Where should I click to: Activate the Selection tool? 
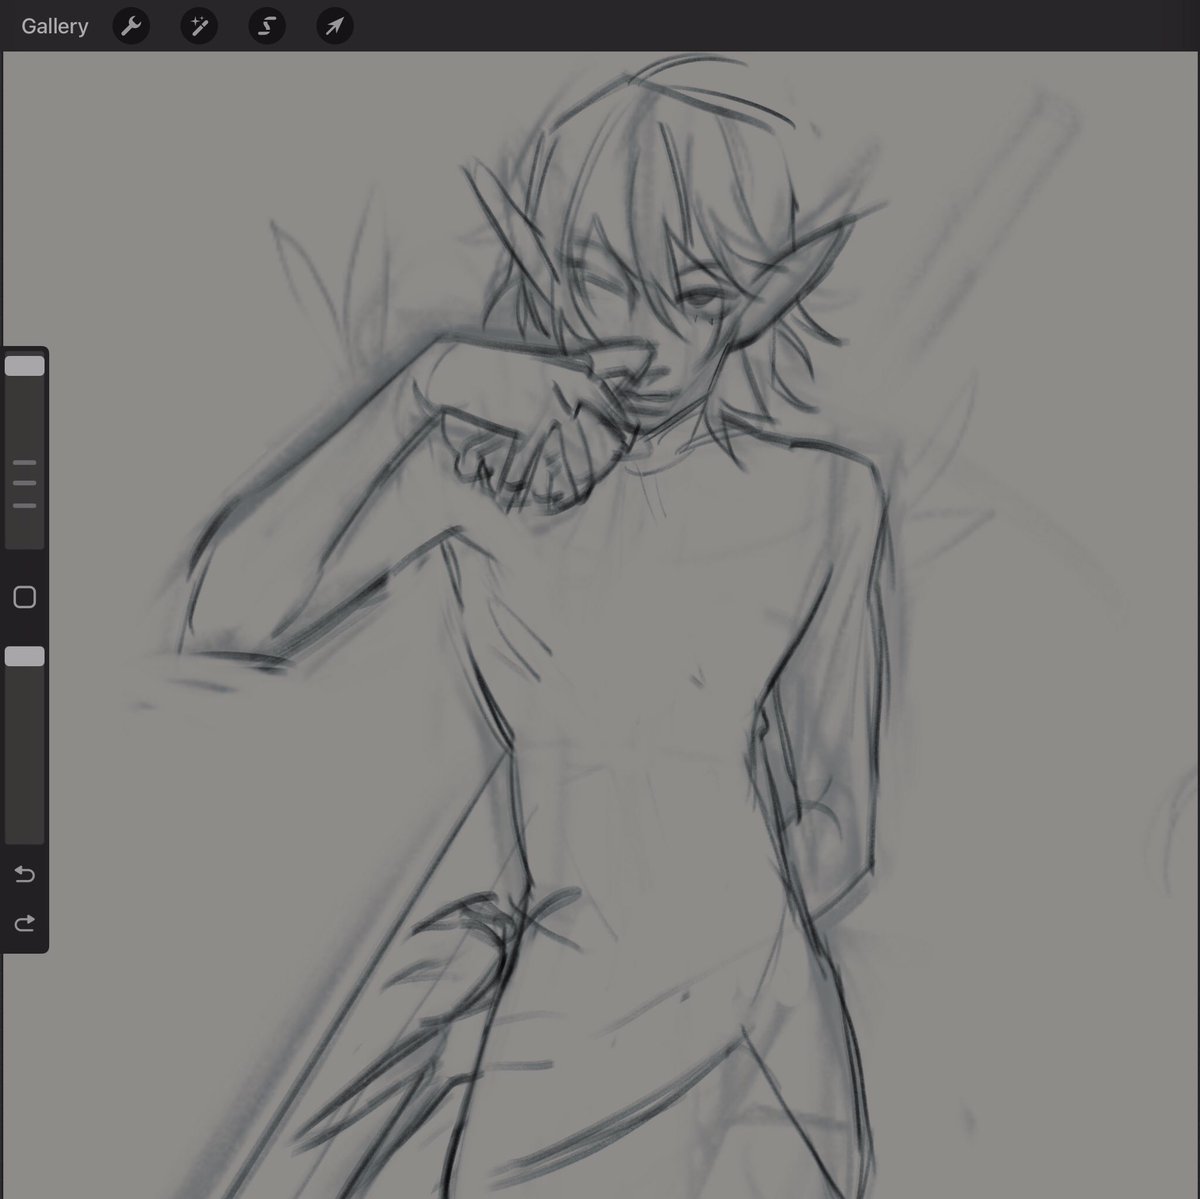coord(267,26)
